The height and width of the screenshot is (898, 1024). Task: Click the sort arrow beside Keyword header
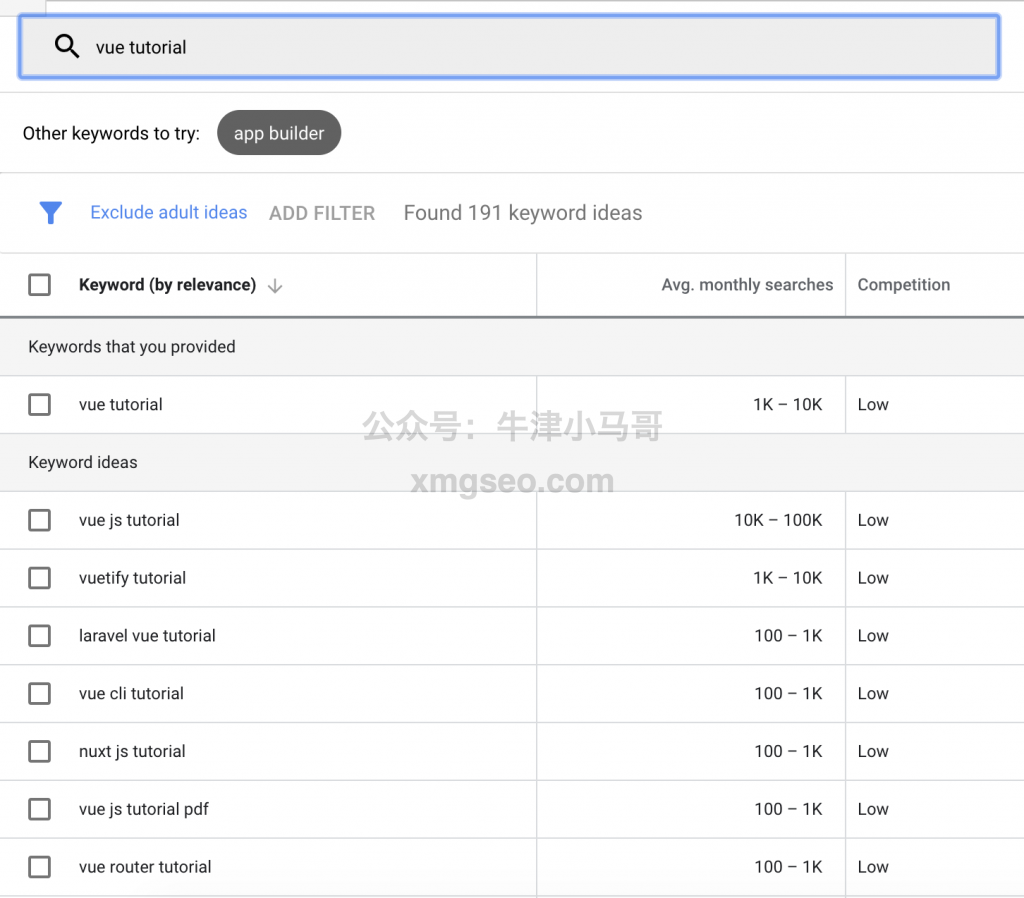[275, 285]
